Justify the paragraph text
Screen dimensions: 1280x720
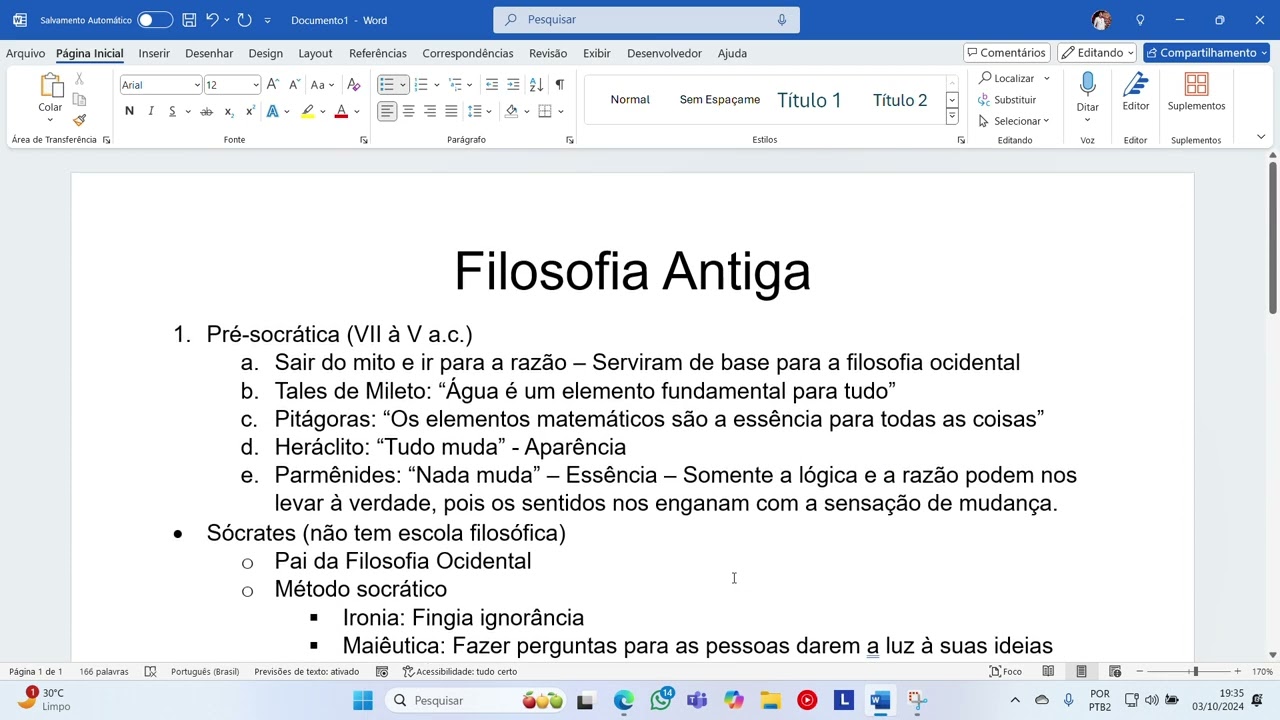click(451, 111)
